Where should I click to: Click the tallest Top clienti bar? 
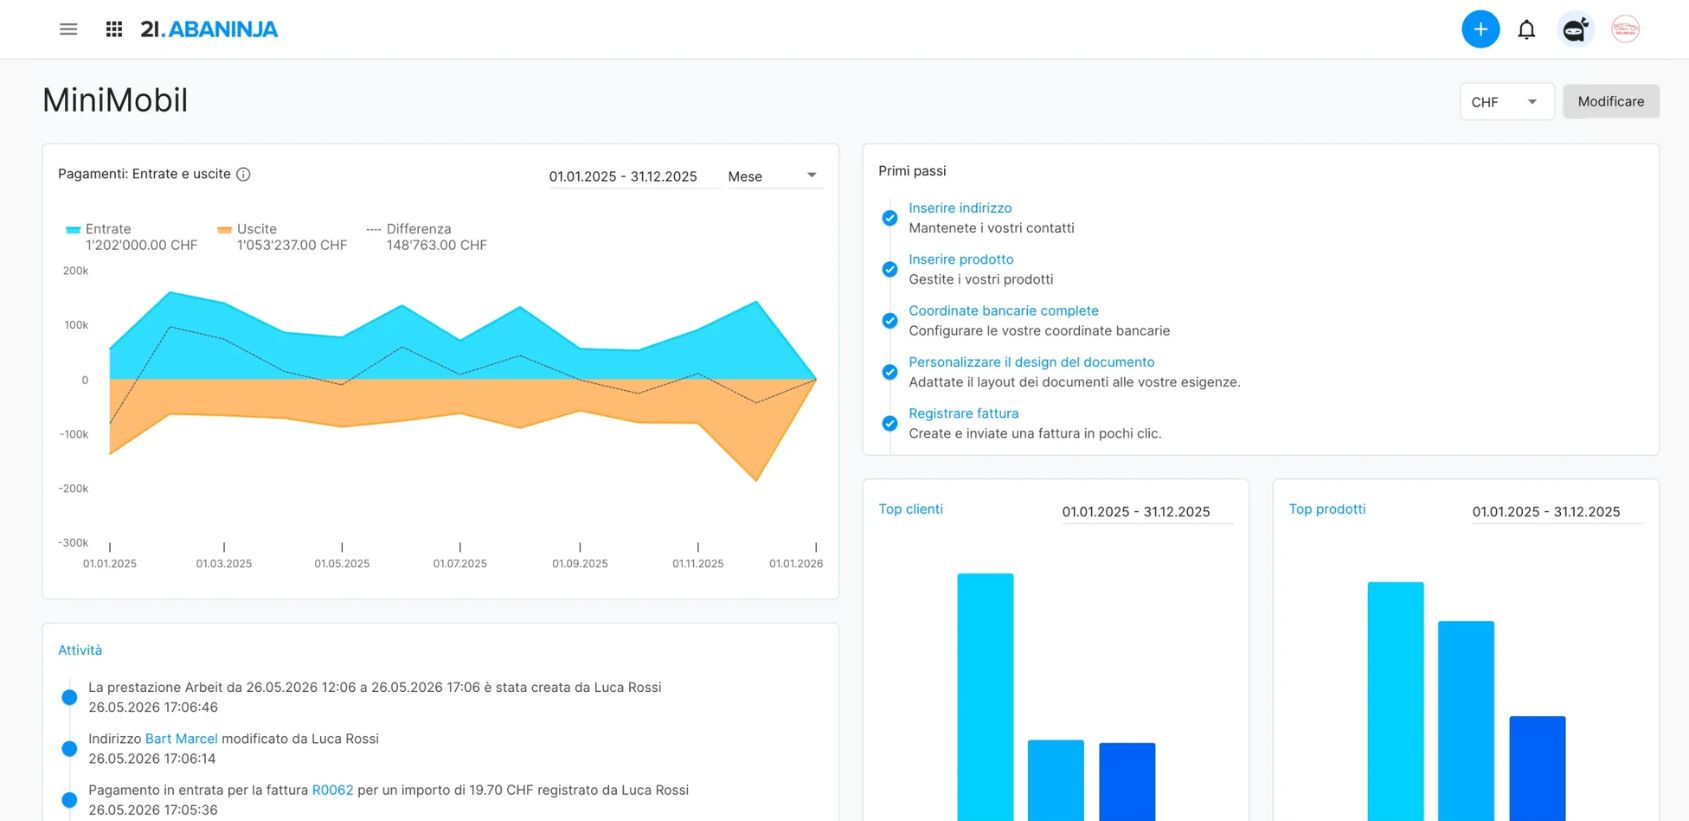pyautogui.click(x=985, y=697)
